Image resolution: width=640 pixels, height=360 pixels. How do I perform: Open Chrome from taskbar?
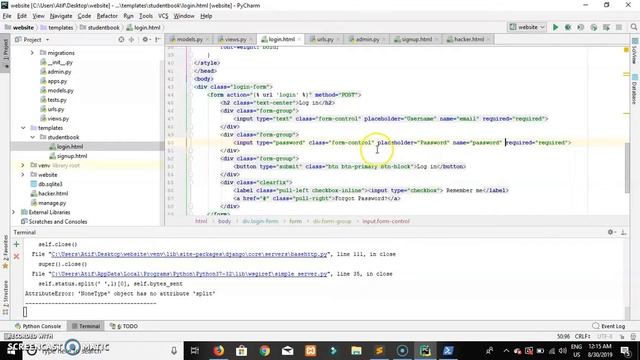264,350
